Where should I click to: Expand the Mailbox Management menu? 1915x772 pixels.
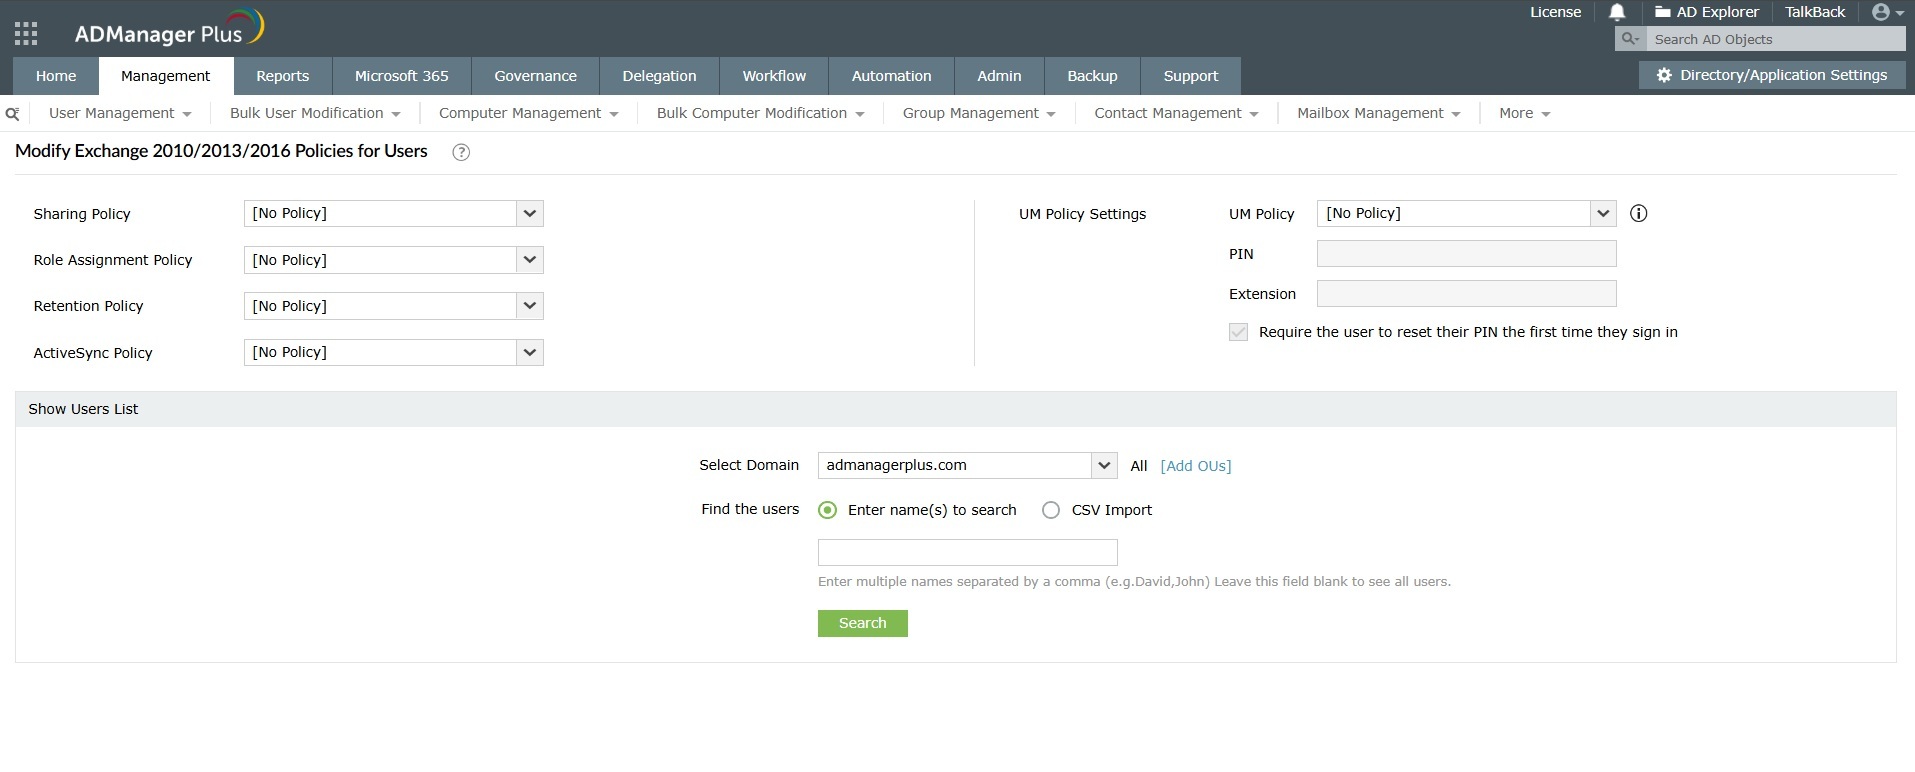pos(1379,113)
